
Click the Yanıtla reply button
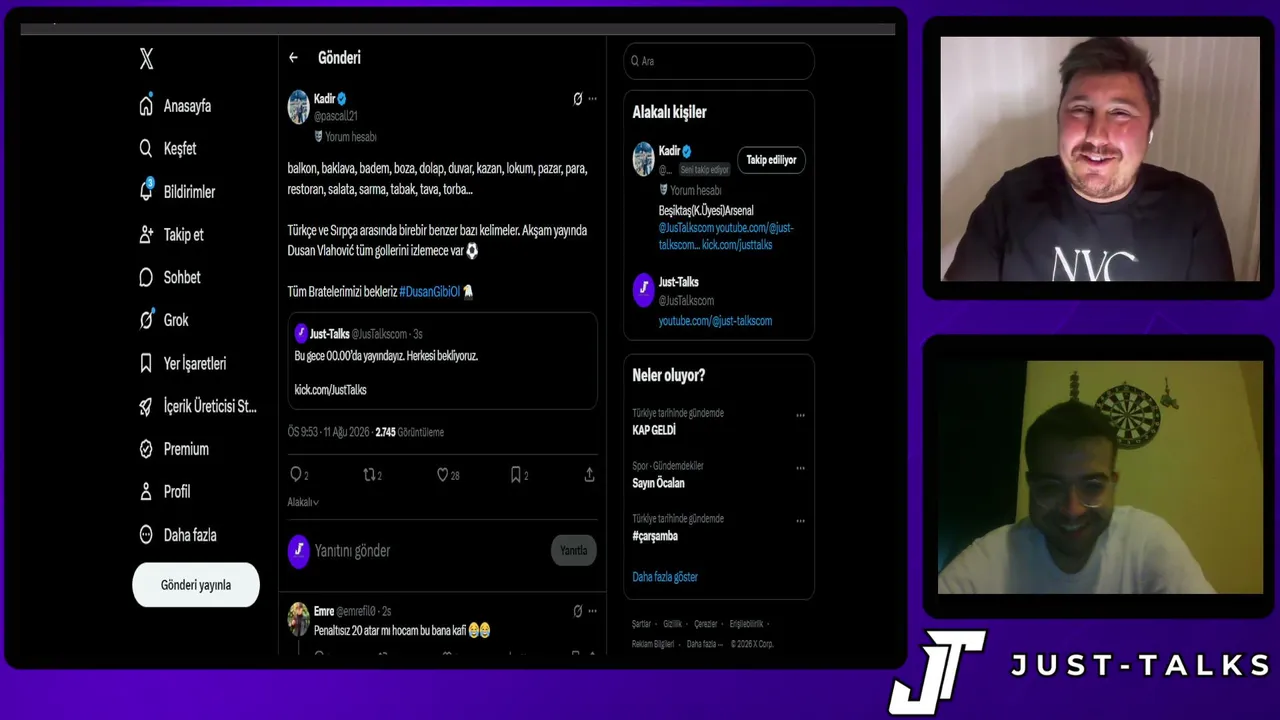tap(573, 550)
